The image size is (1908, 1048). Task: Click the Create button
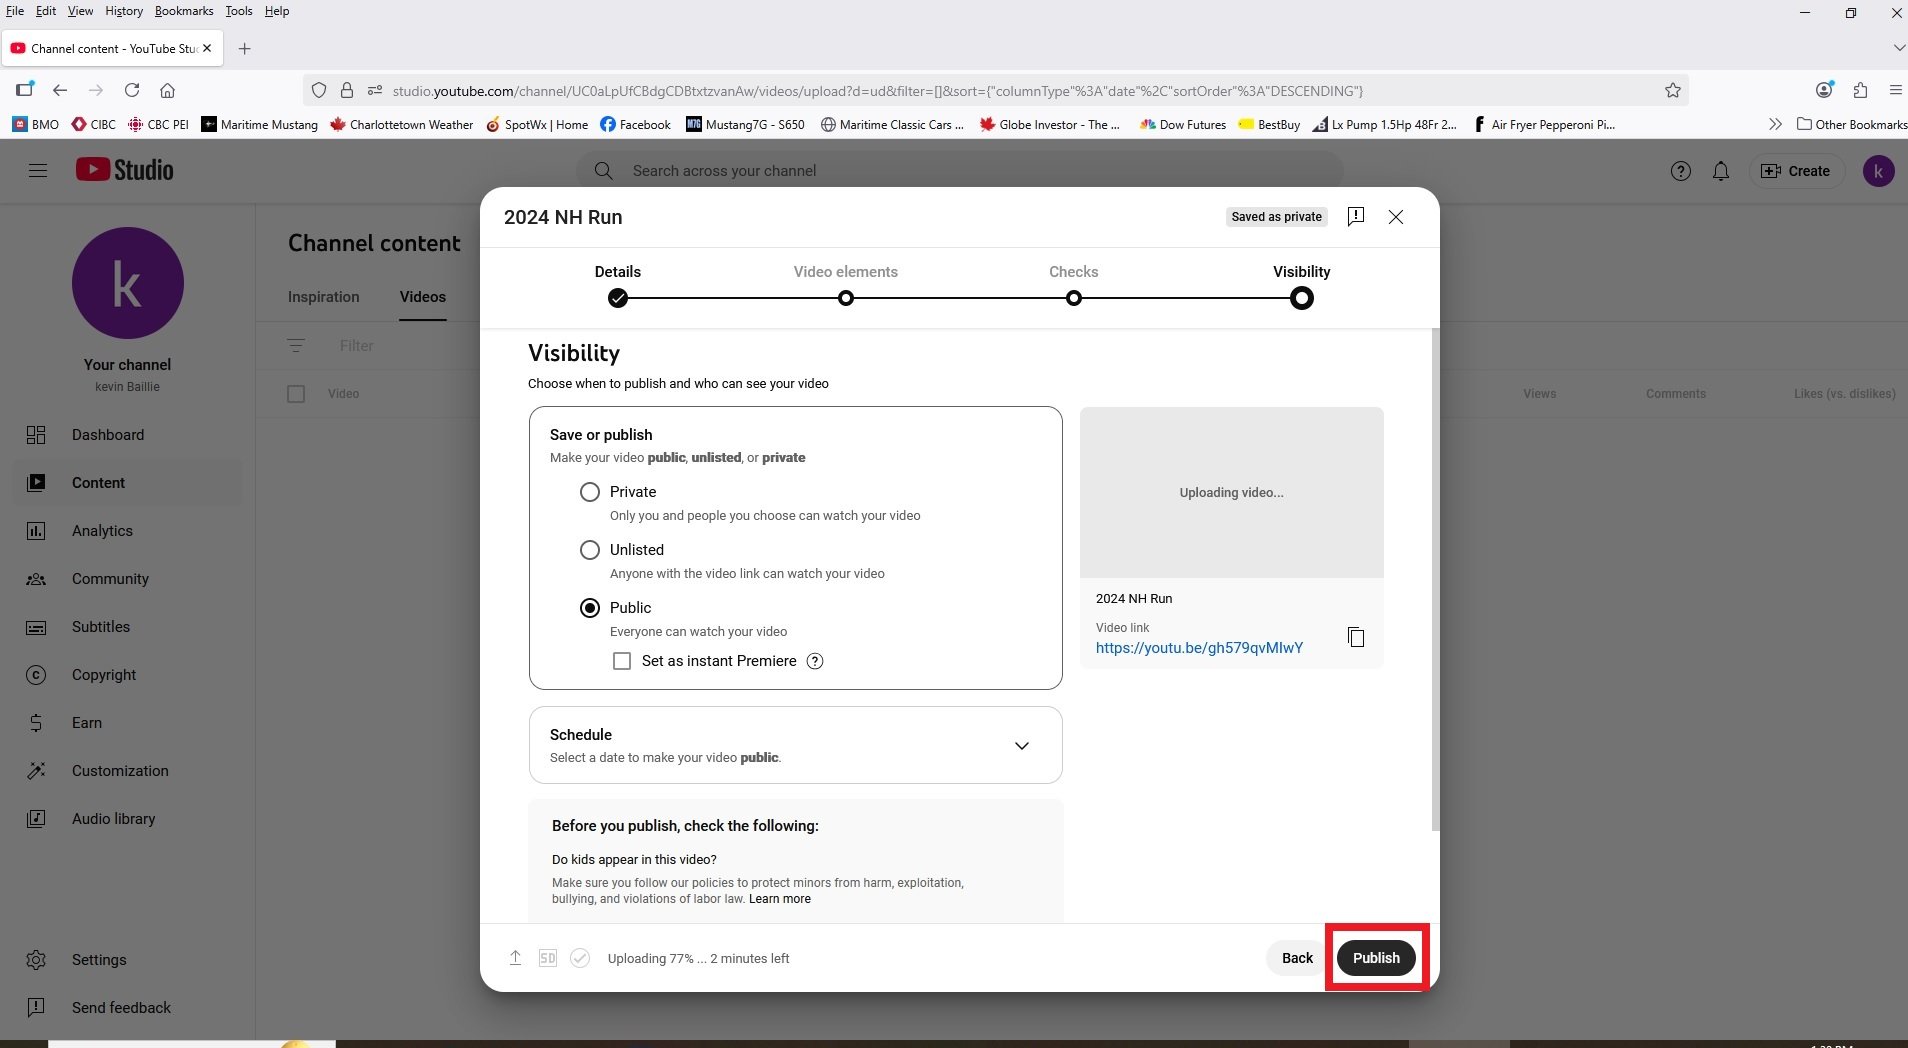pyautogui.click(x=1796, y=171)
